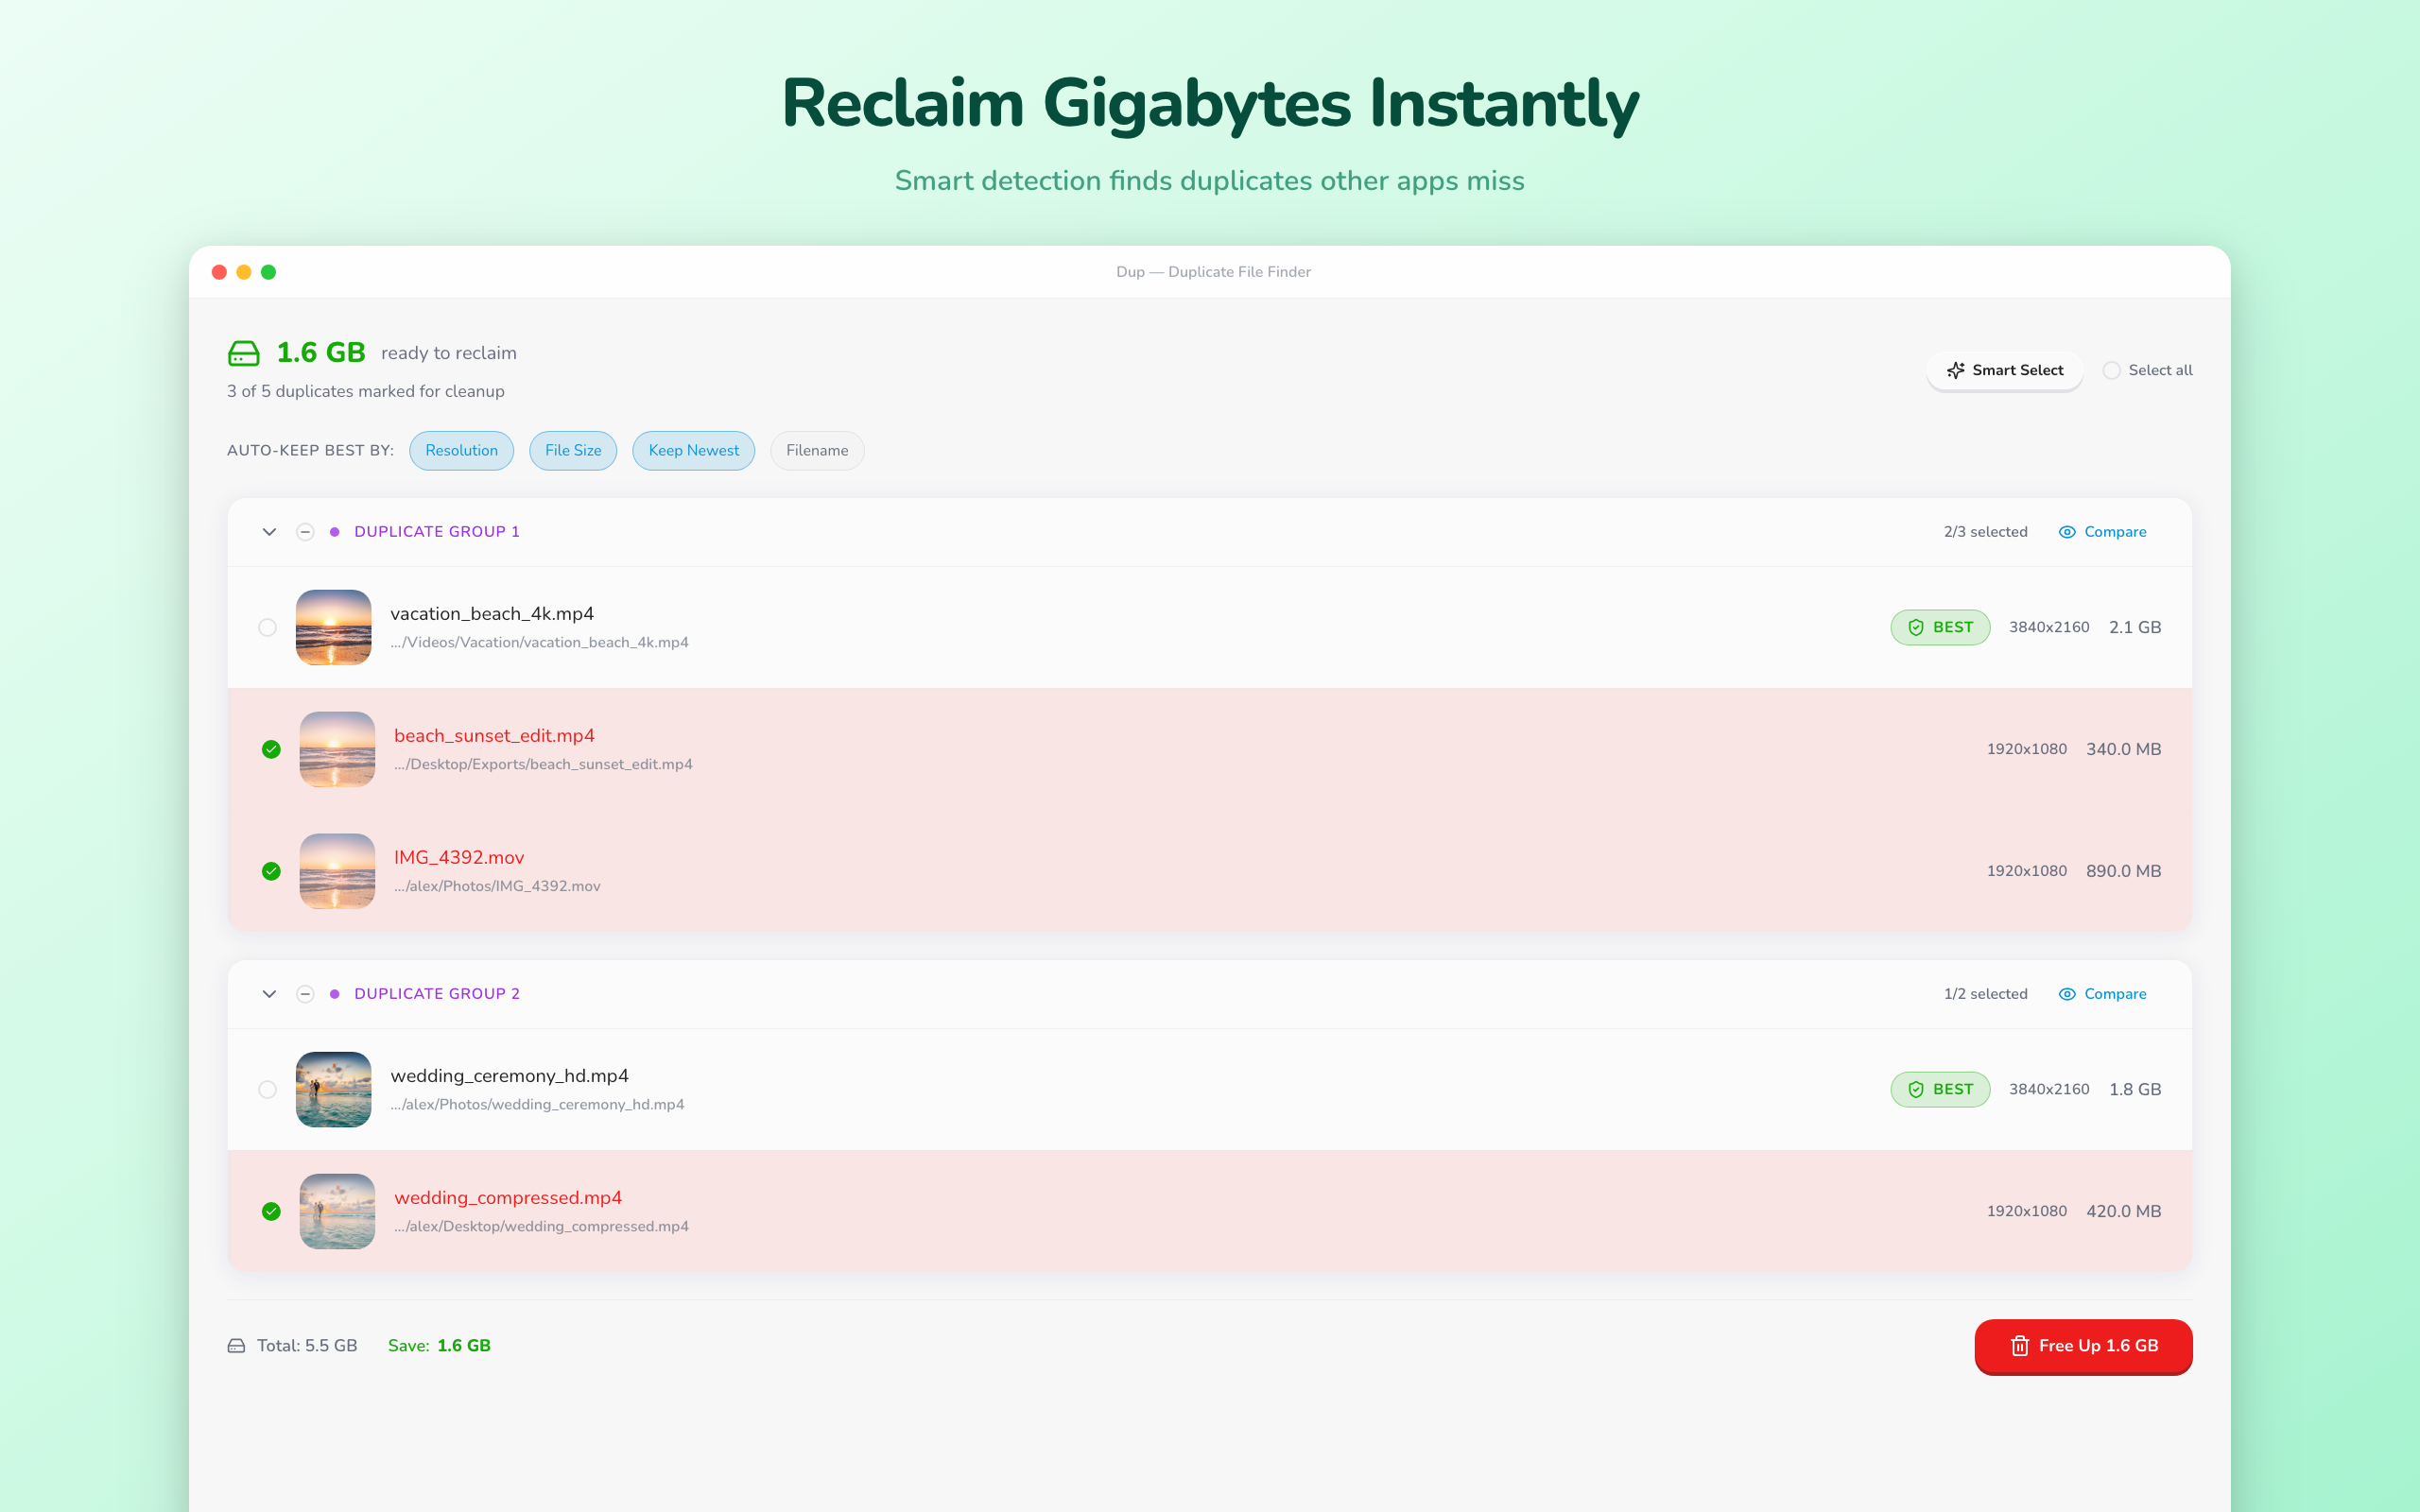Click the eye icon for Group 1 Compare
The image size is (2420, 1512).
(x=2067, y=532)
